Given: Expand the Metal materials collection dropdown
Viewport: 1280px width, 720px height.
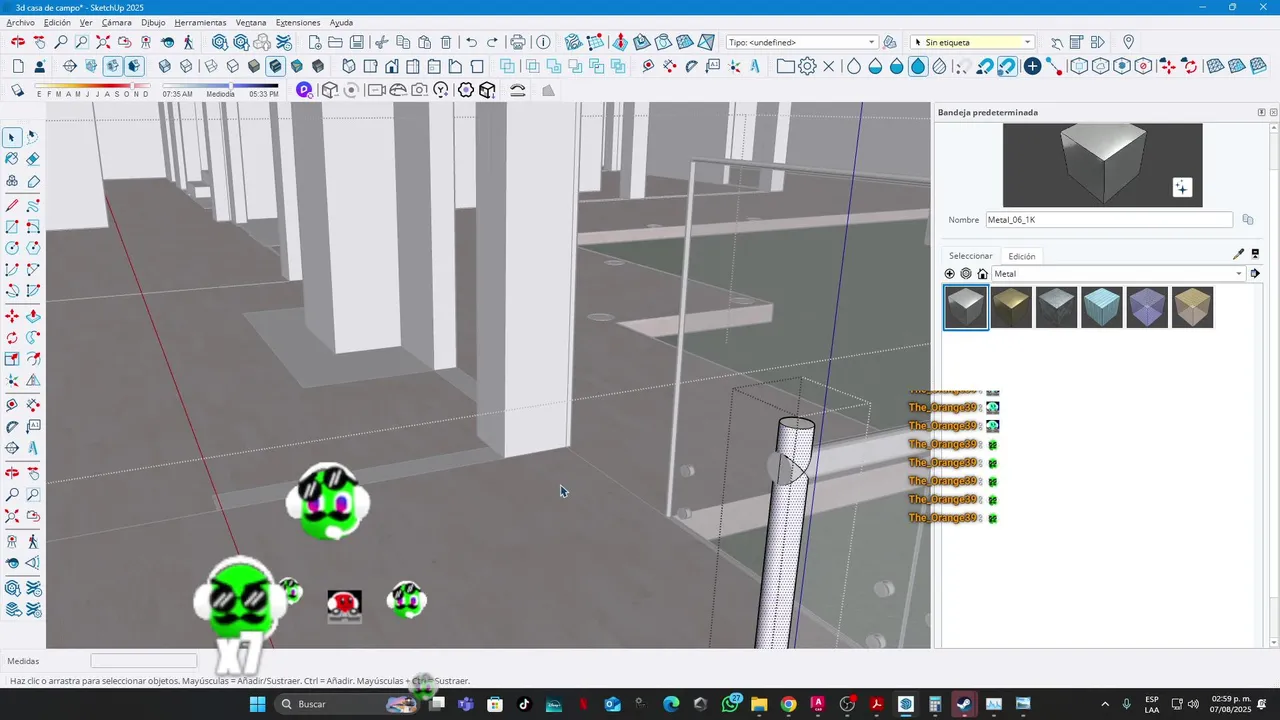Looking at the screenshot, I should pyautogui.click(x=1119, y=274).
